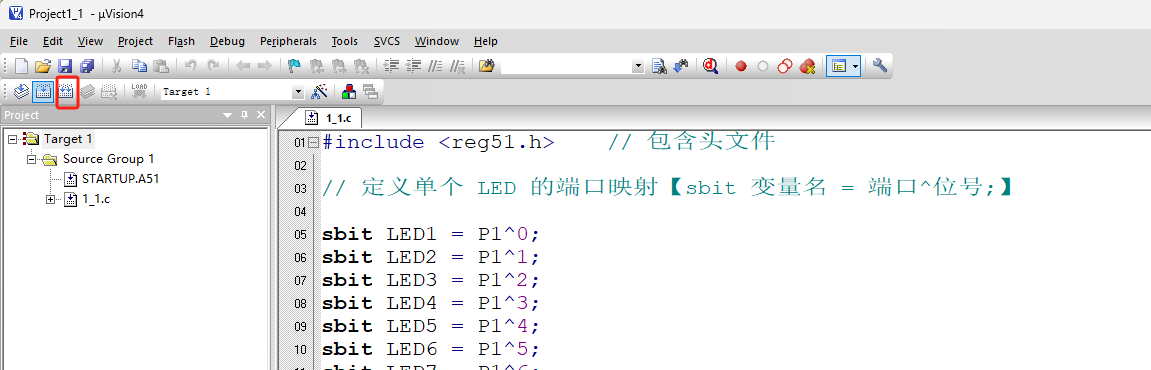Go to the next bookmark icon
The width and height of the screenshot is (1151, 370).
coord(339,66)
